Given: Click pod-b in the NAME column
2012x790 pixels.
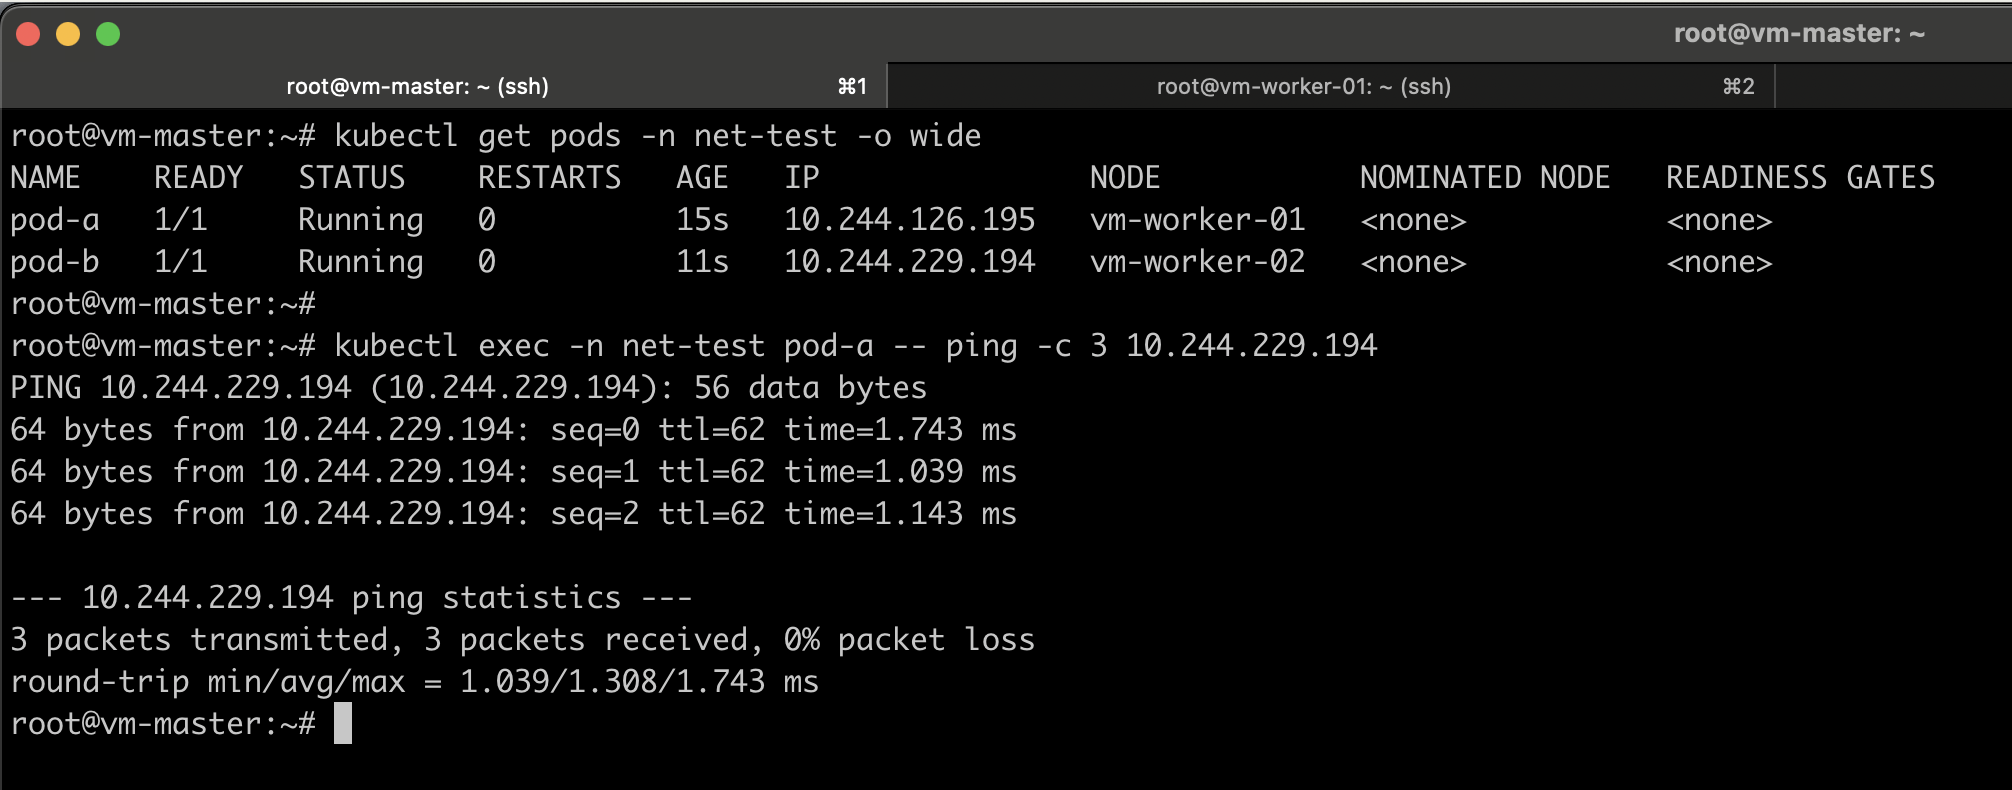Looking at the screenshot, I should [x=55, y=262].
